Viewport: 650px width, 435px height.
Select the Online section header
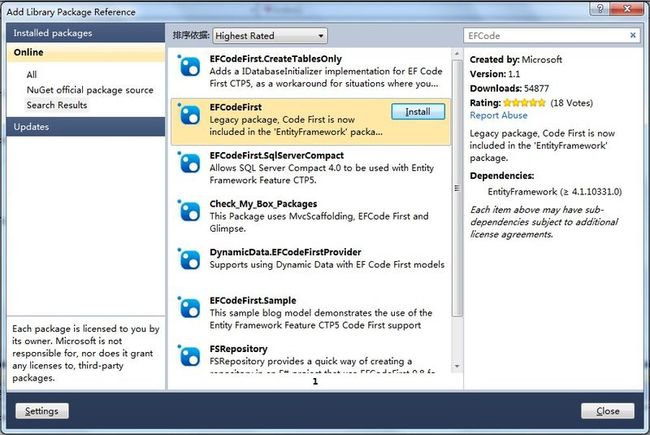(86, 52)
